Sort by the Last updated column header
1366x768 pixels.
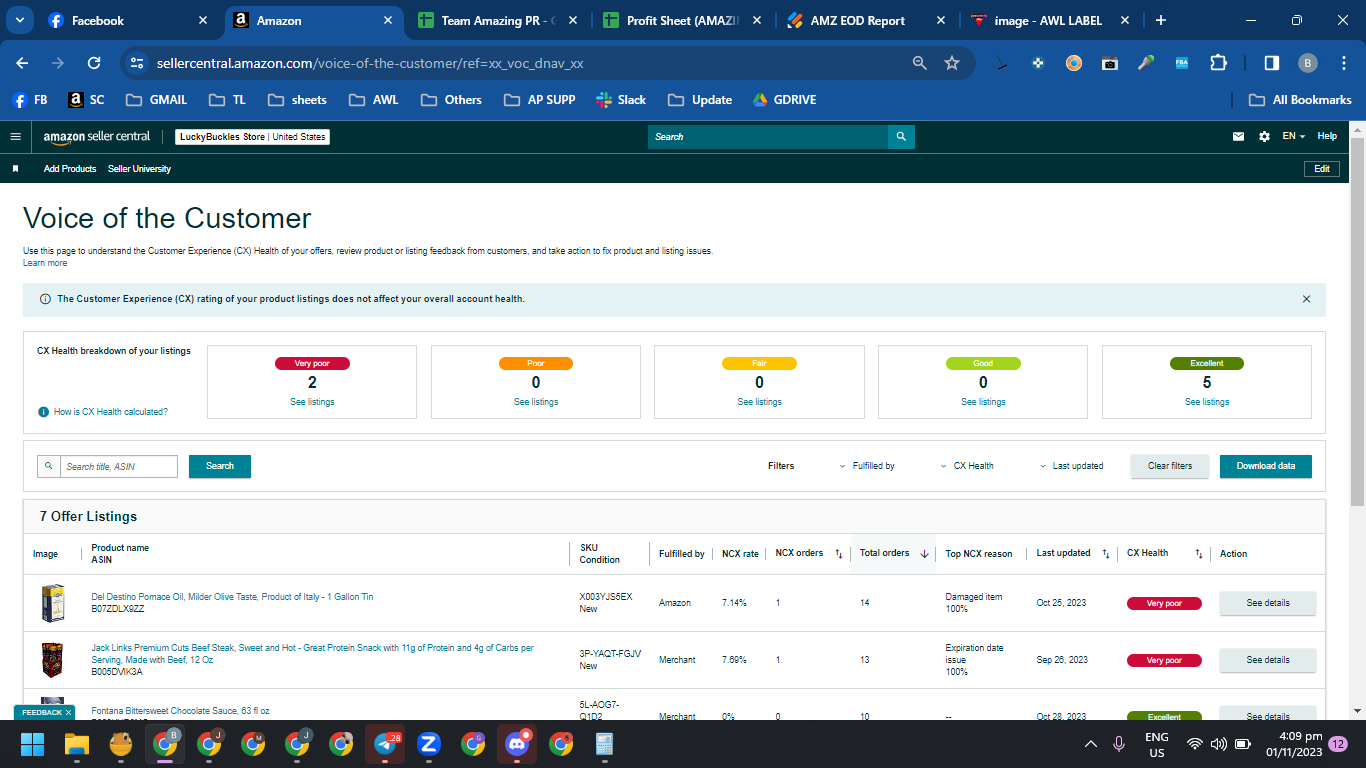pyautogui.click(x=1105, y=554)
